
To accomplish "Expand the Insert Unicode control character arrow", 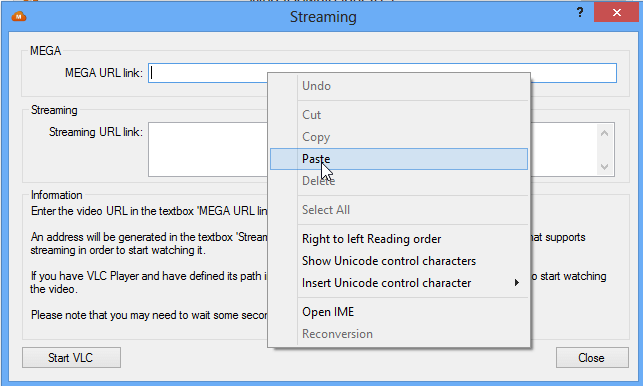I will [x=517, y=283].
